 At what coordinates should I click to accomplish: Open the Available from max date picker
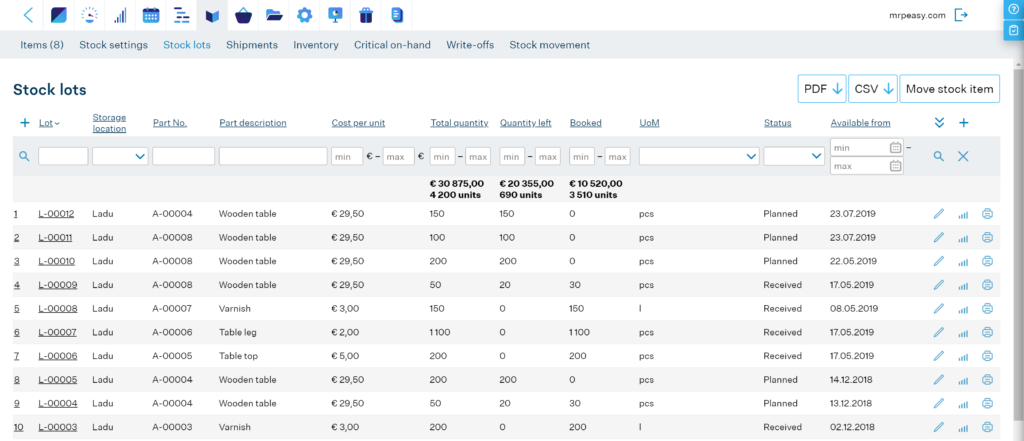(x=895, y=166)
